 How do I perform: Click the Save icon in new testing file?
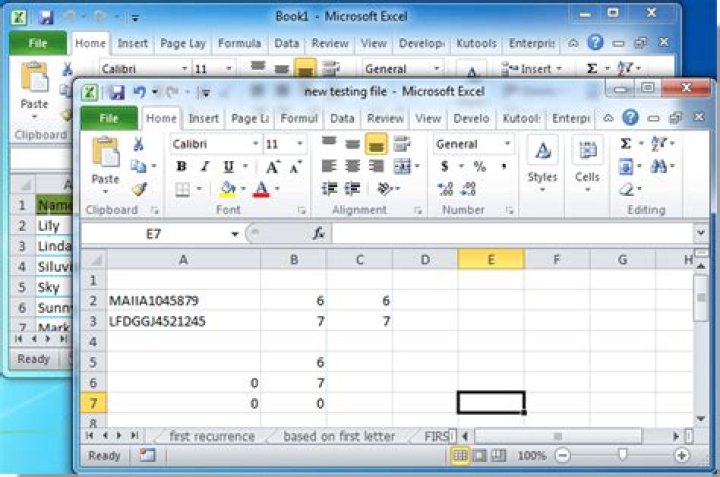[x=117, y=92]
